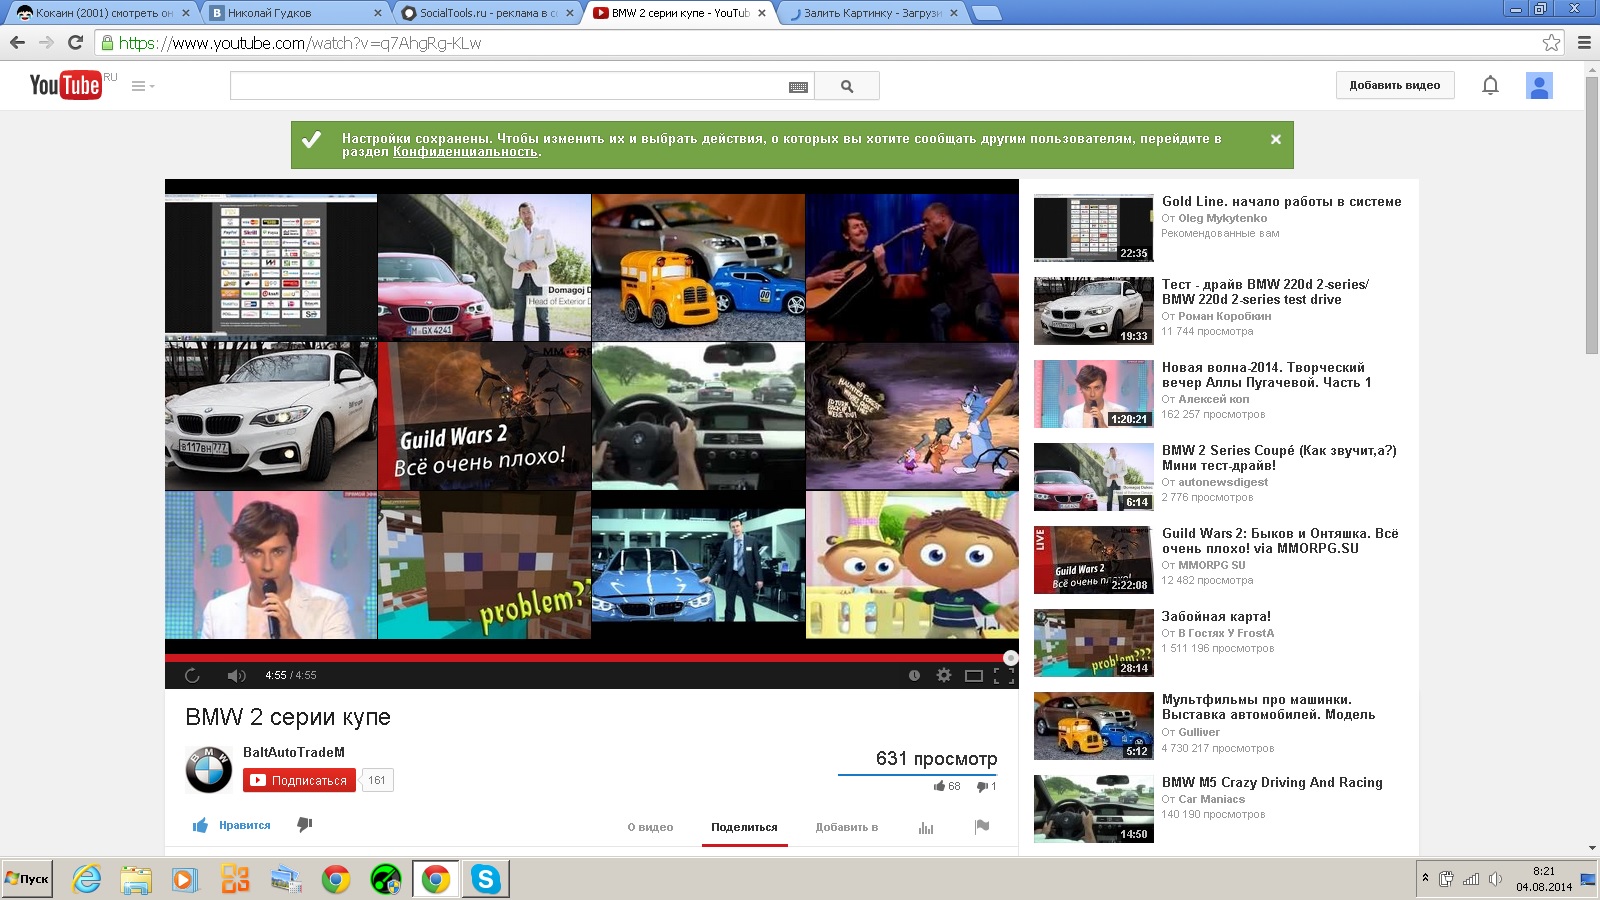Open Забойная карта video title
Screen dimensions: 1600x900
pyautogui.click(x=1216, y=616)
